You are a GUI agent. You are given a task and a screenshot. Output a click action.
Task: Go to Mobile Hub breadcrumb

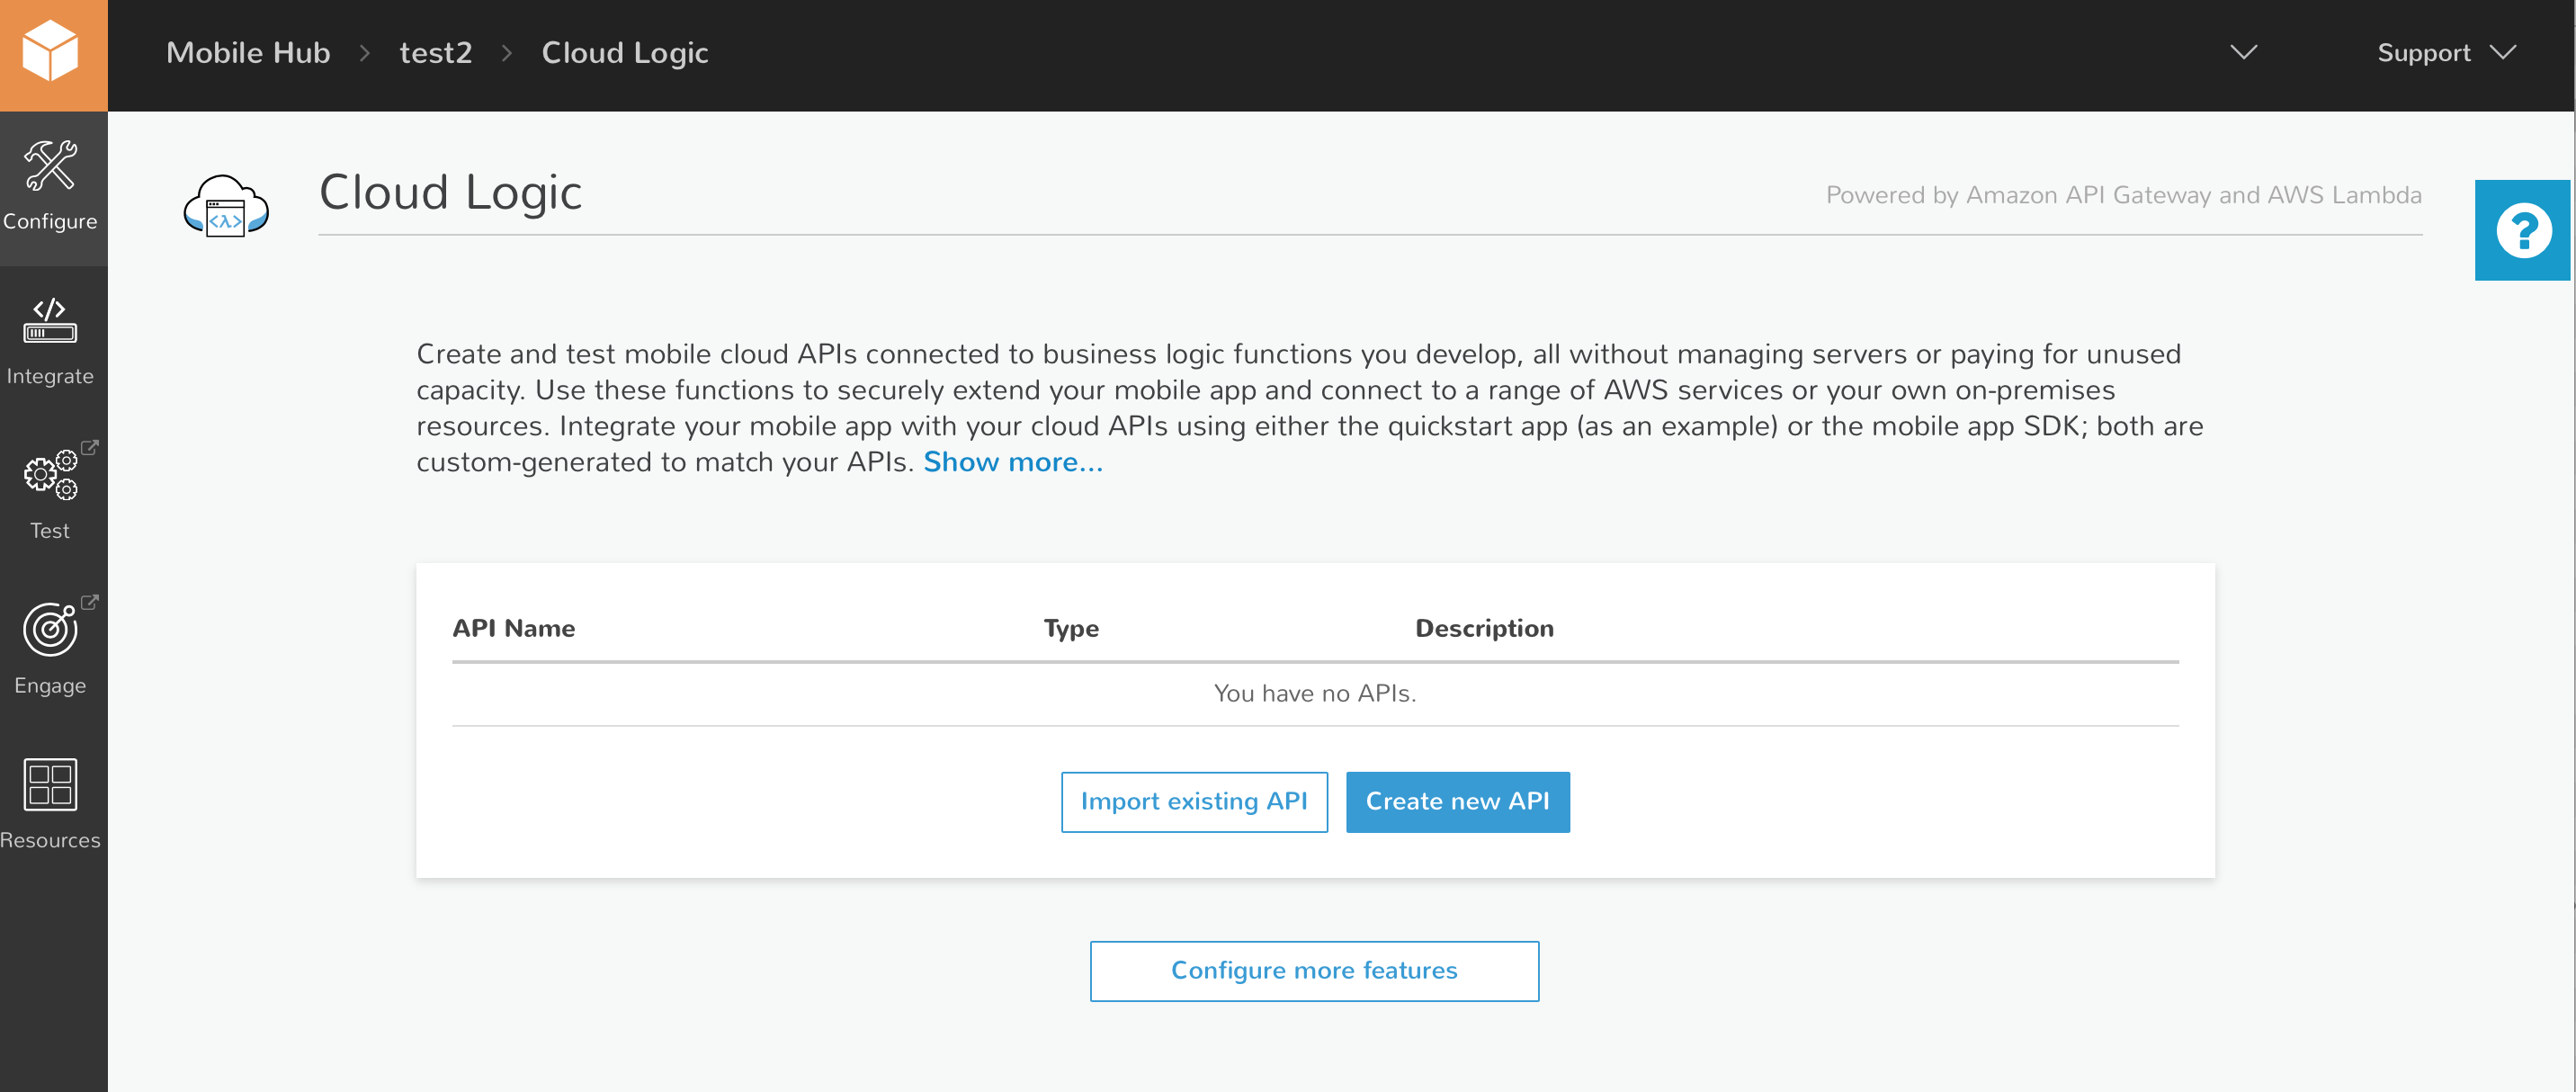248,53
